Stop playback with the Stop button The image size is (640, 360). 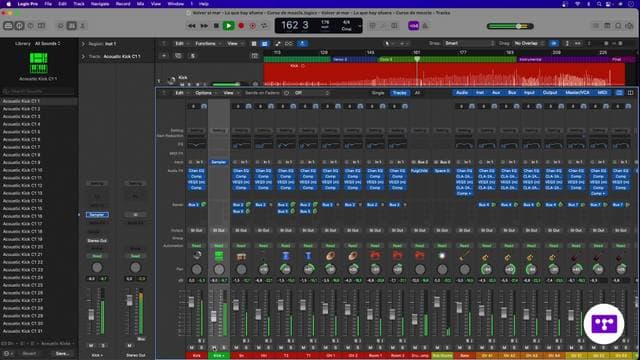tap(216, 26)
